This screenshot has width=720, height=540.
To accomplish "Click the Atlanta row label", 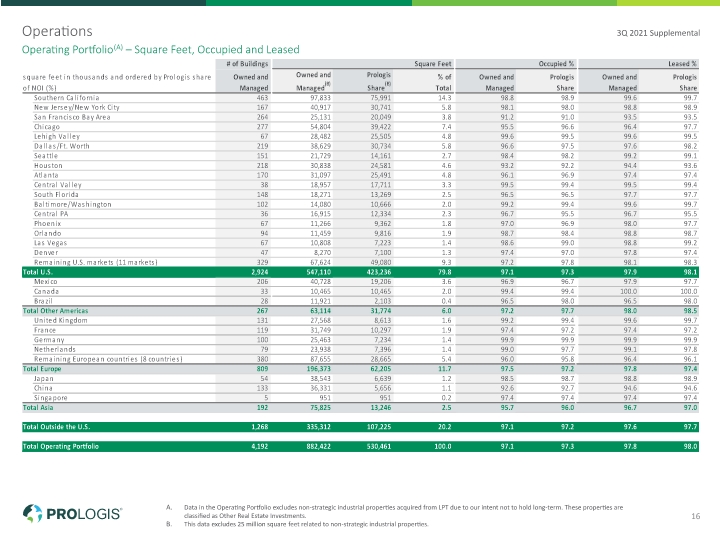I will [x=46, y=175].
